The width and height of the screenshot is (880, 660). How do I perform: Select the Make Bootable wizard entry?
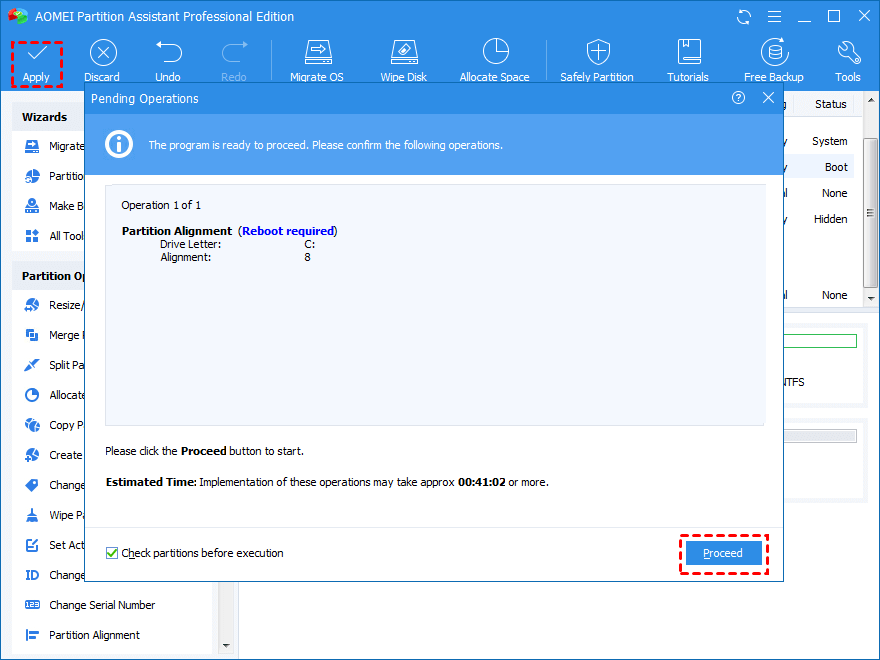[54, 206]
